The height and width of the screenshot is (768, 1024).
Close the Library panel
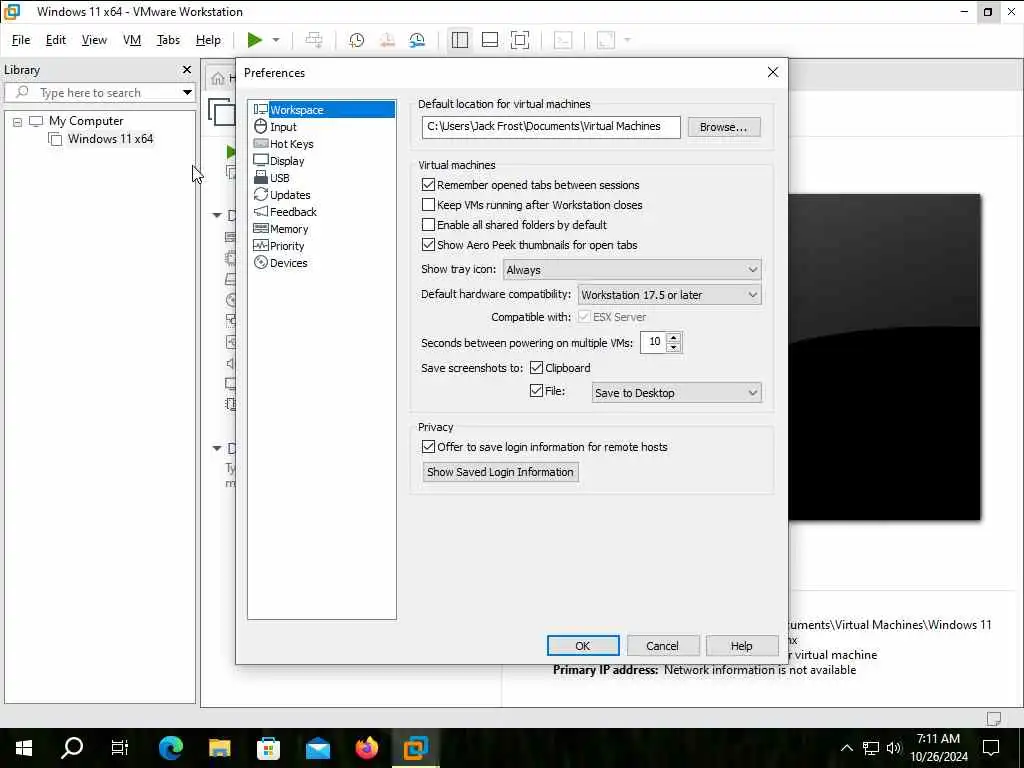tap(187, 69)
